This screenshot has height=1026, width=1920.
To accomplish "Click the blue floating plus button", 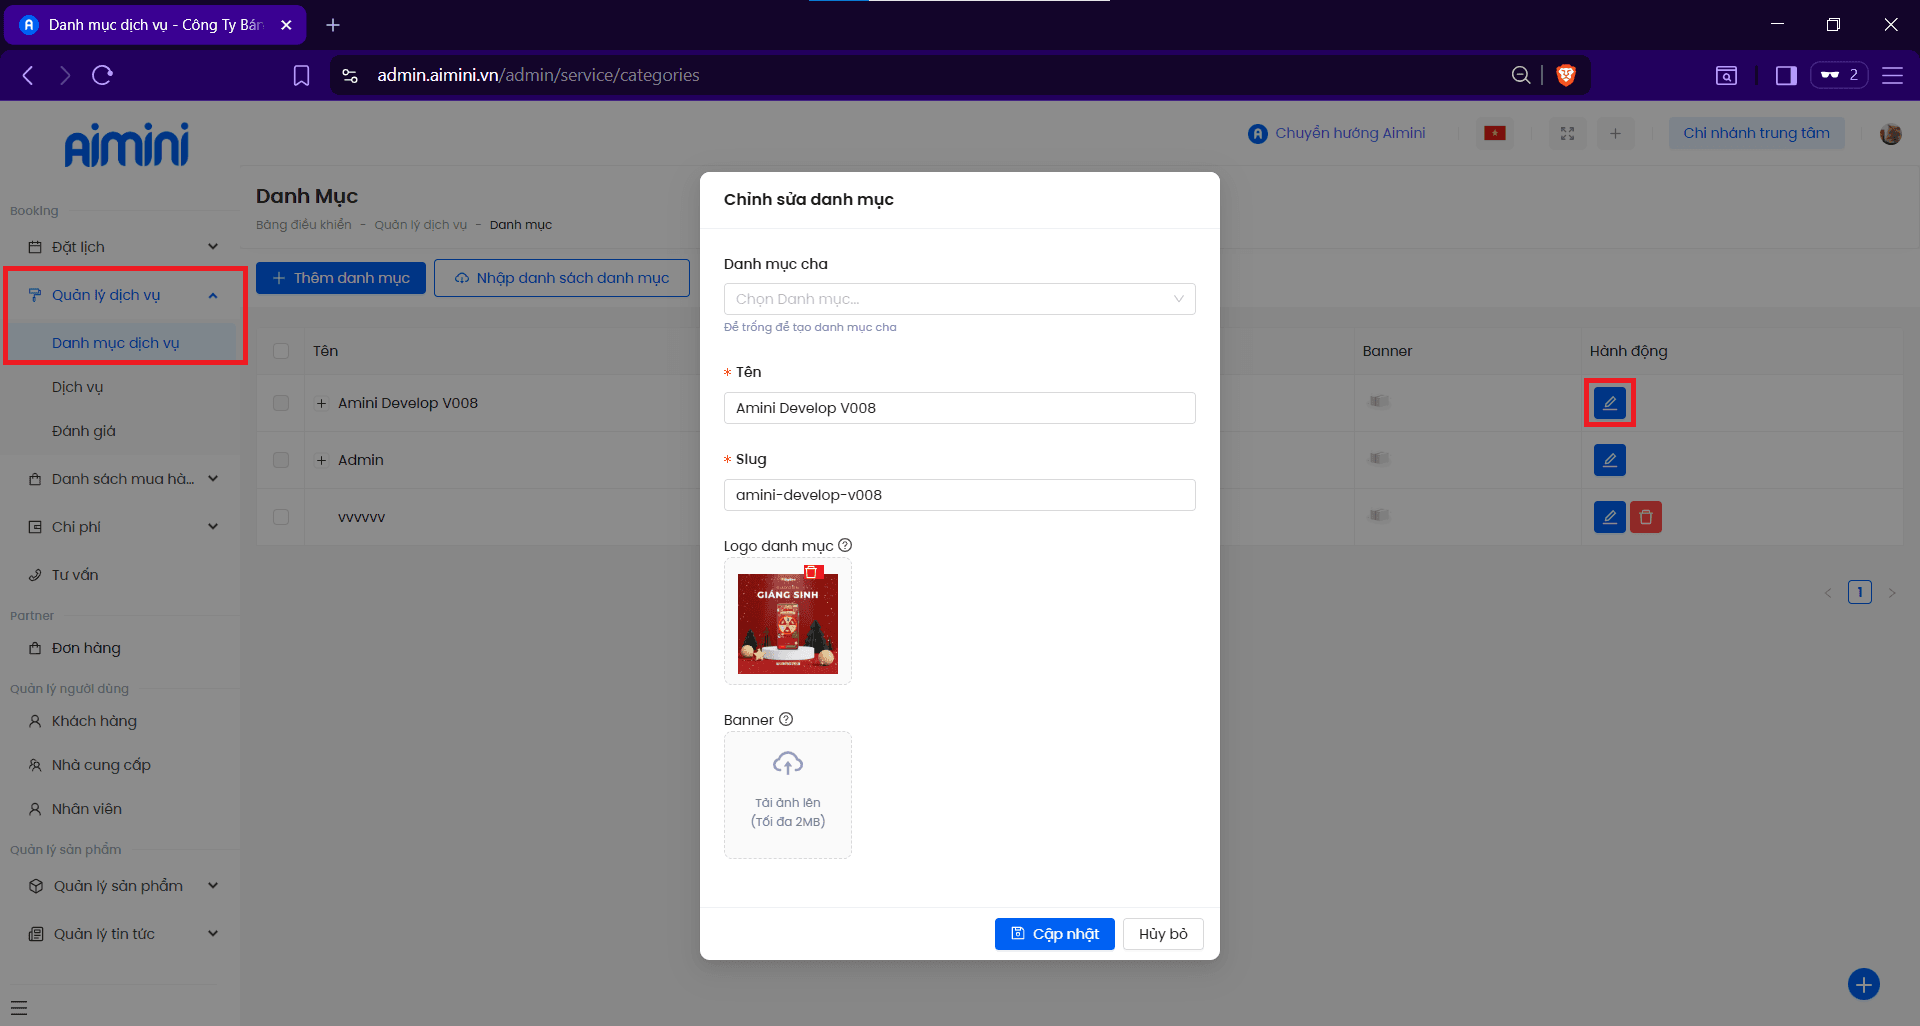I will pyautogui.click(x=1863, y=984).
